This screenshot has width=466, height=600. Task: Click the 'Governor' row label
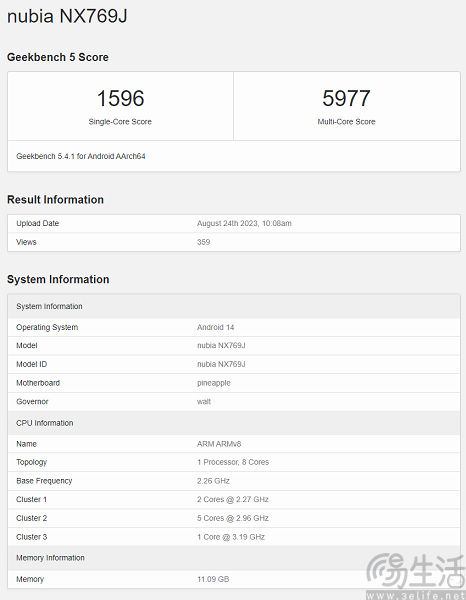click(x=32, y=402)
